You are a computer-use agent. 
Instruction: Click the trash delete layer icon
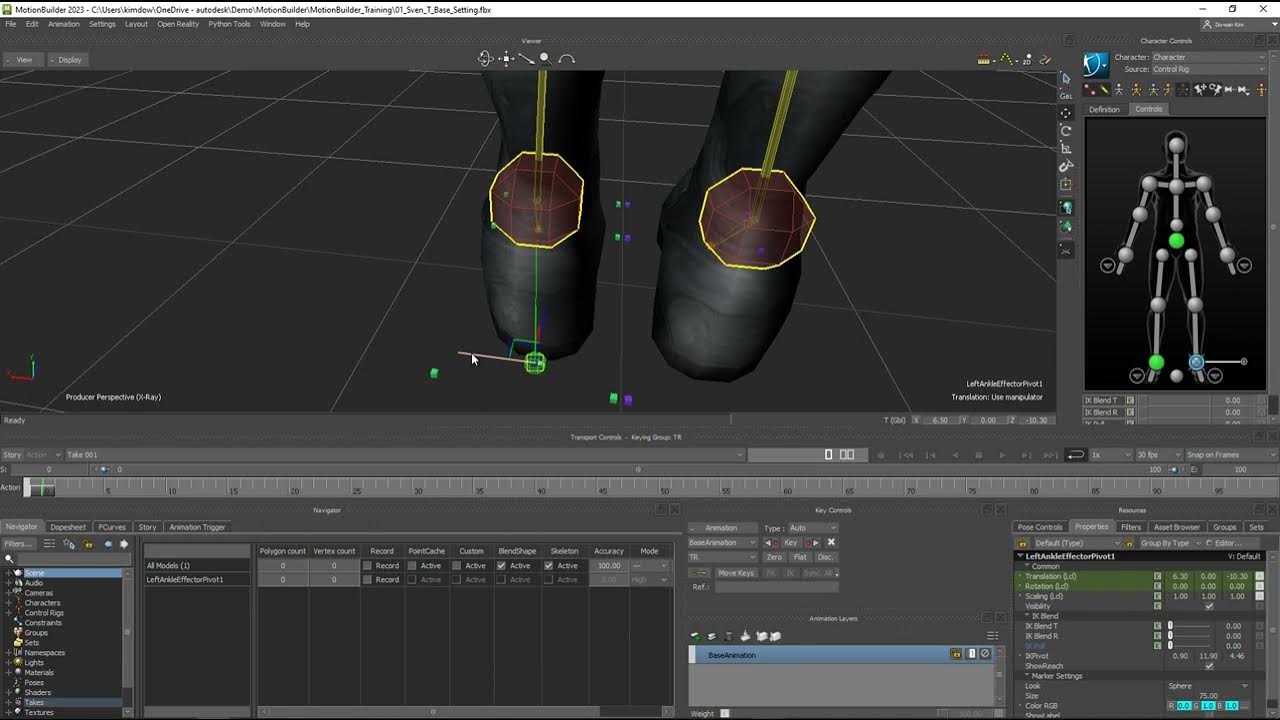coord(728,637)
